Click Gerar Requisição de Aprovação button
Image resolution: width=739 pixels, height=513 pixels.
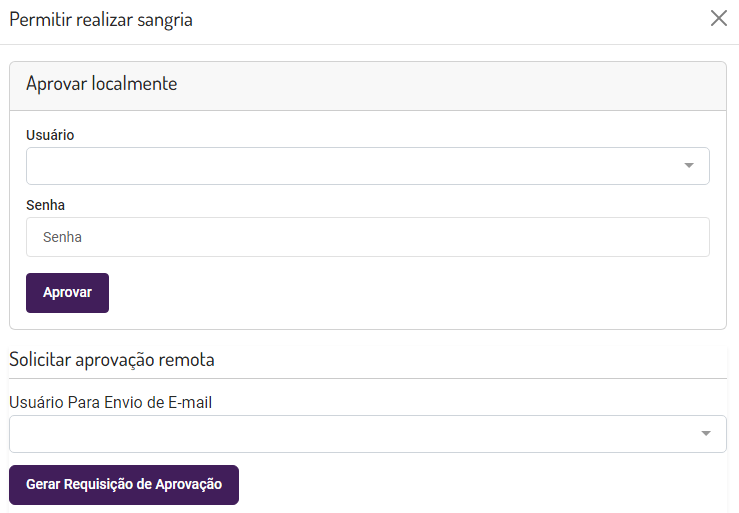click(x=124, y=485)
